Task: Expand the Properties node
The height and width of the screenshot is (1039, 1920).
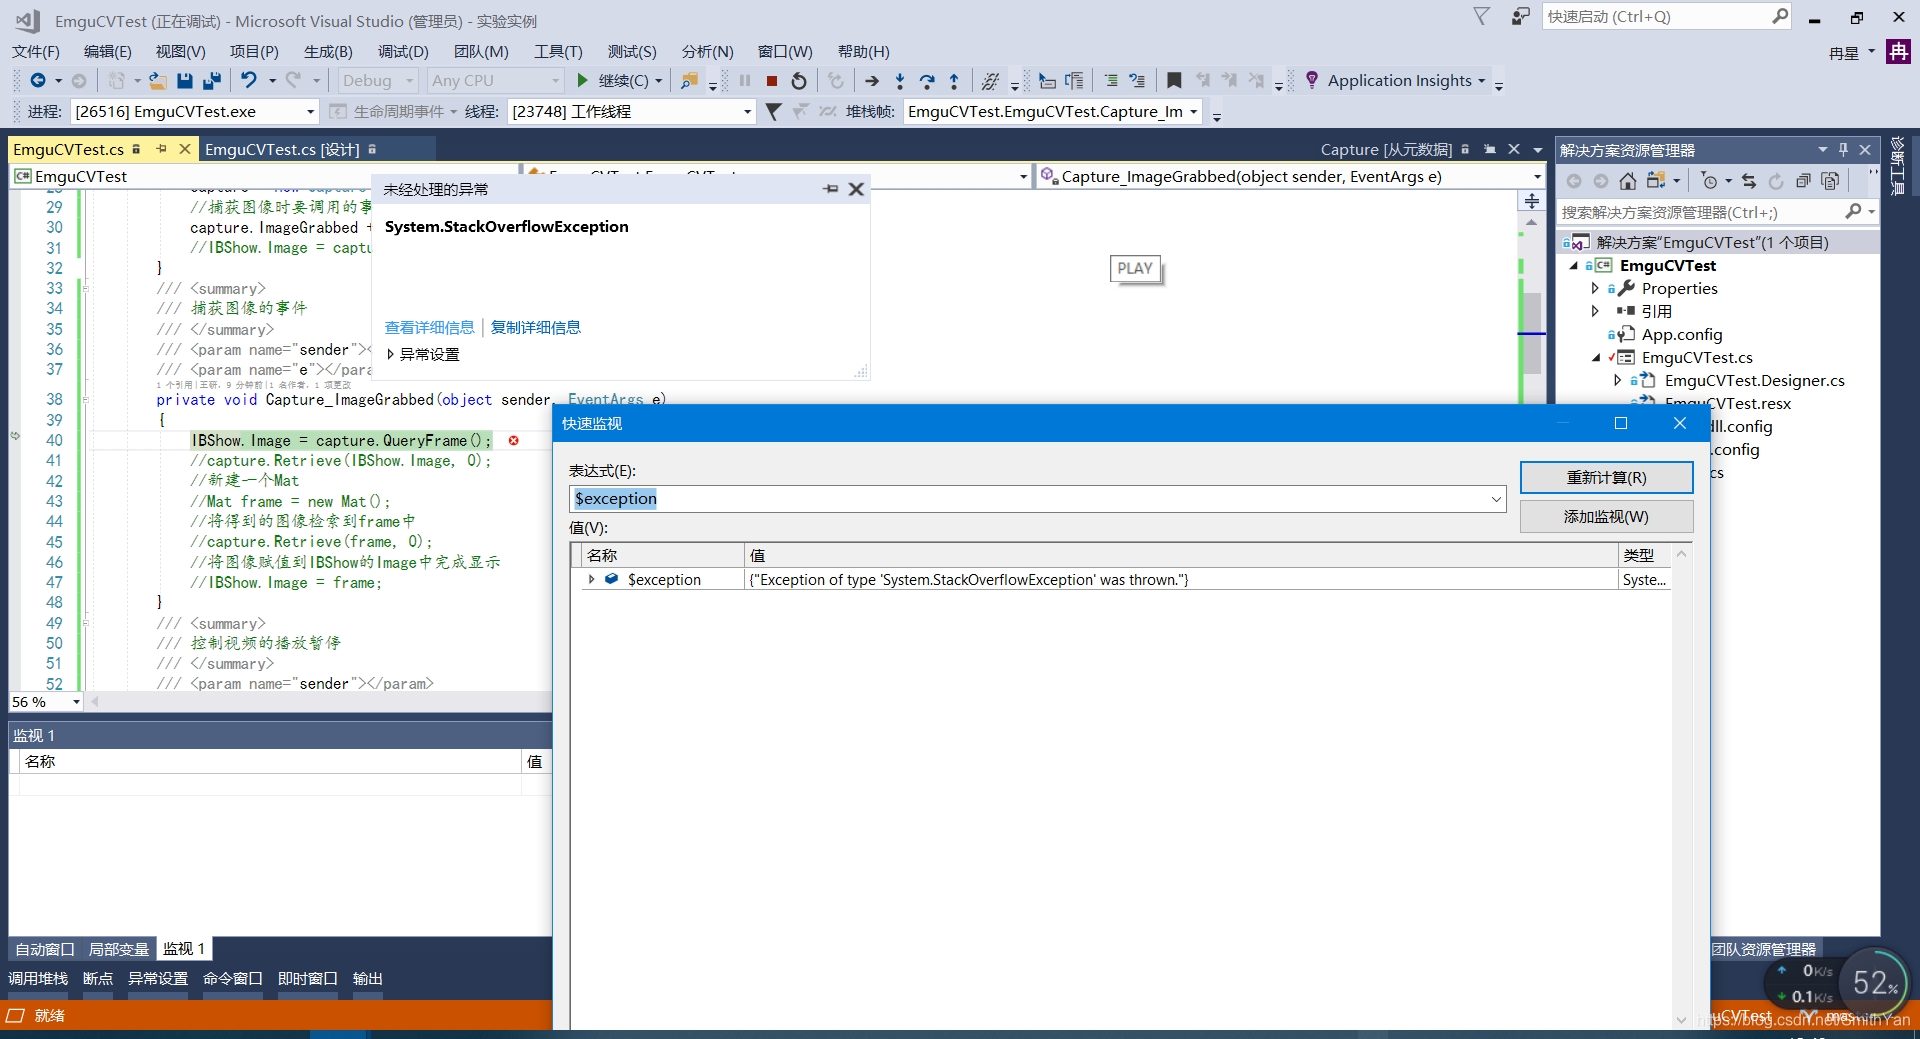Action: (1595, 288)
